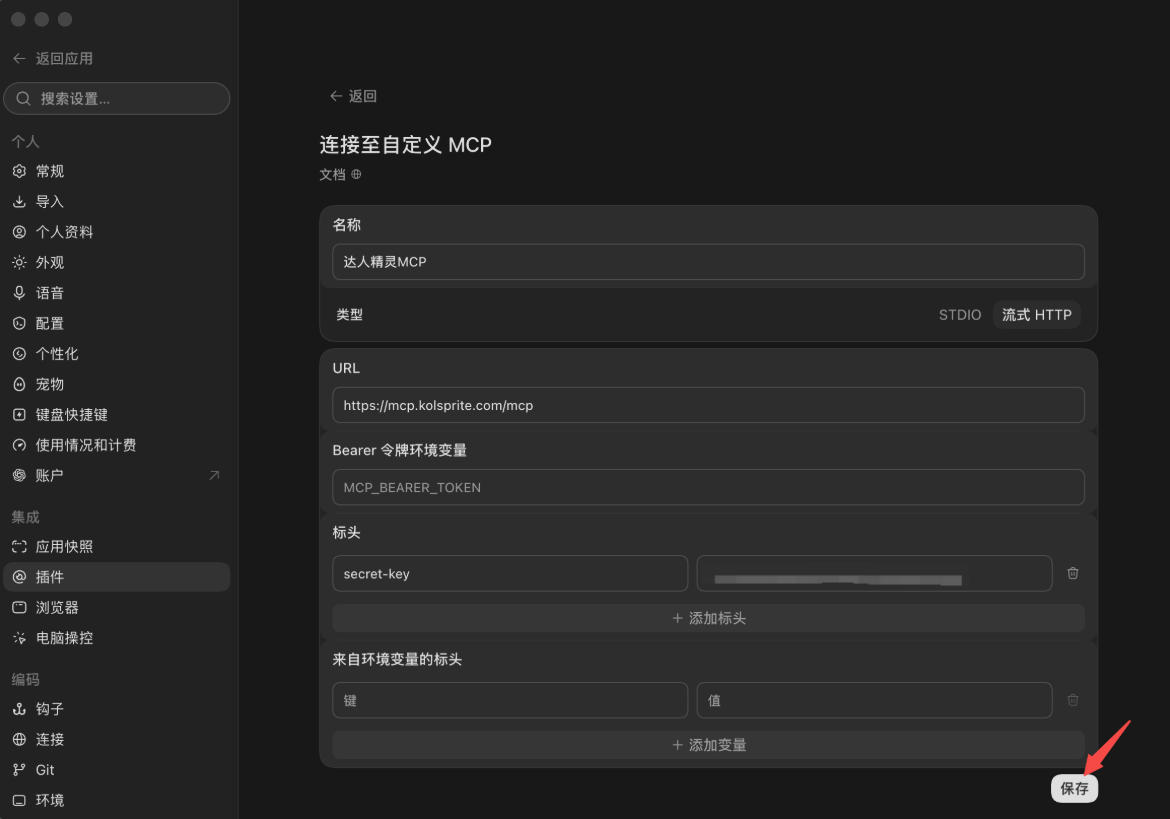Click the 个性化 personalization icon

[19, 354]
